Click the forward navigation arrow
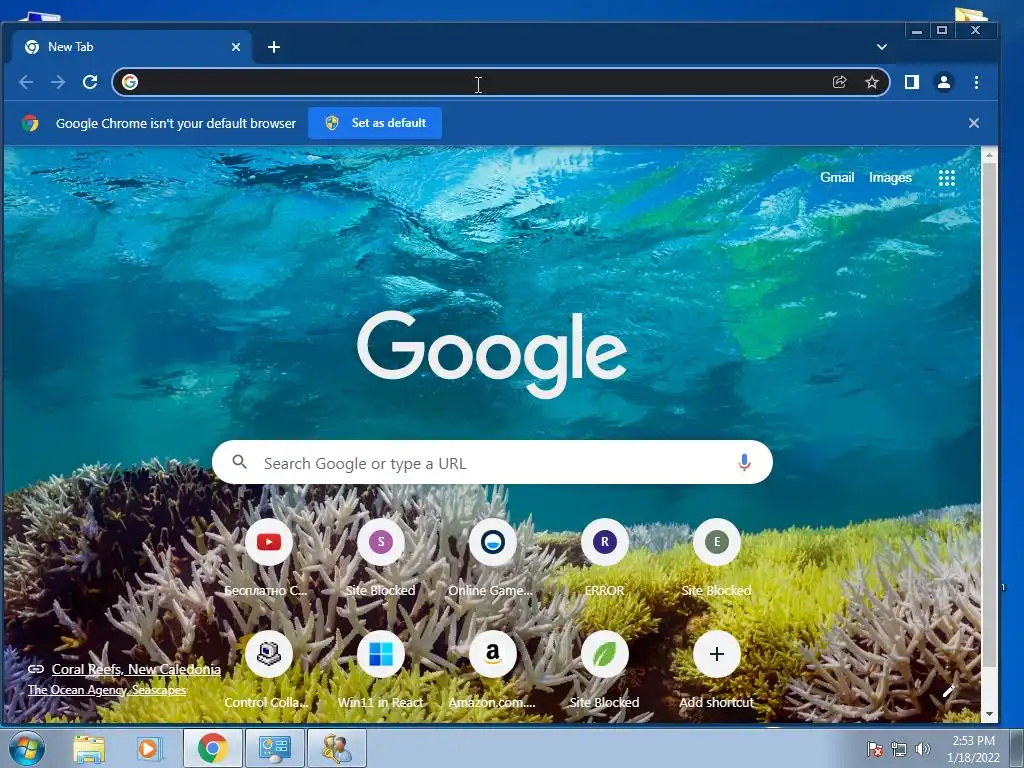Screen dimensions: 1024x768 [x=58, y=82]
